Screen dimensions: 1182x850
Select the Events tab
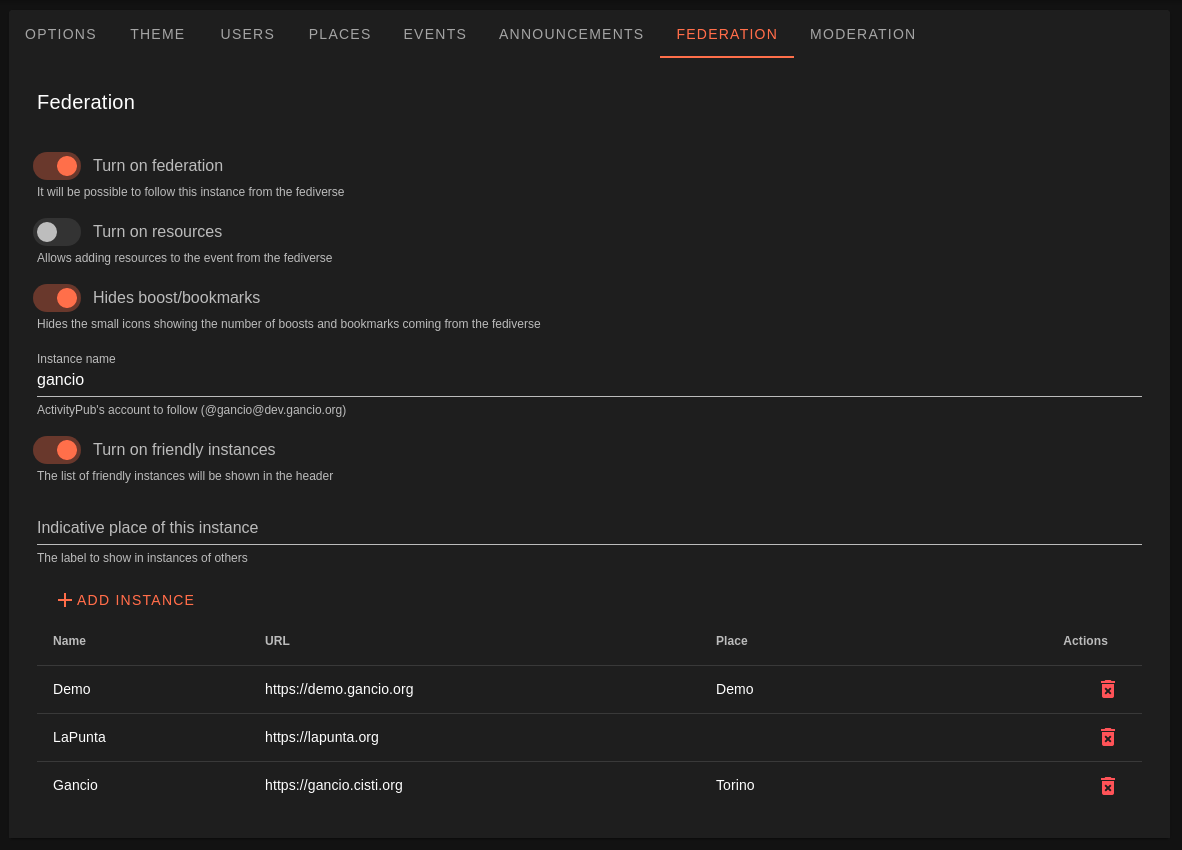tap(435, 34)
